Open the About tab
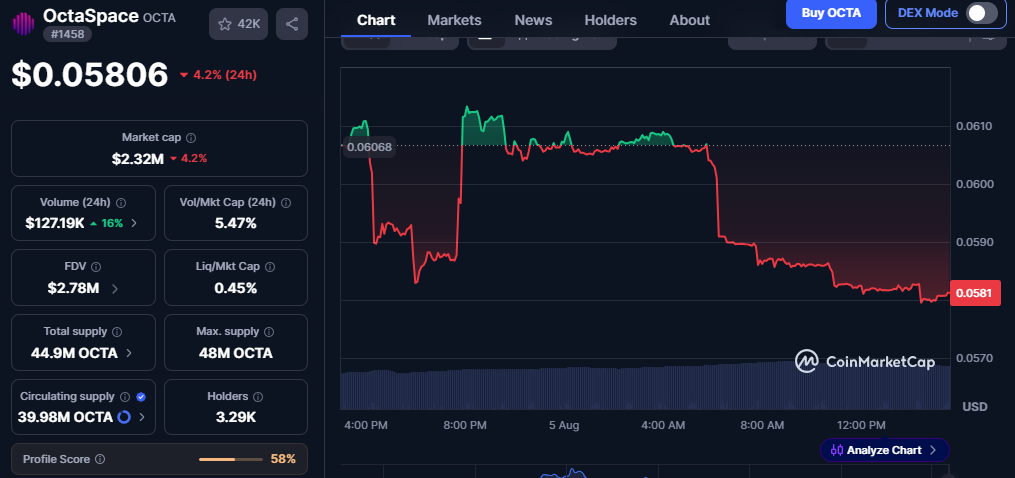1015x478 pixels. pyautogui.click(x=689, y=21)
